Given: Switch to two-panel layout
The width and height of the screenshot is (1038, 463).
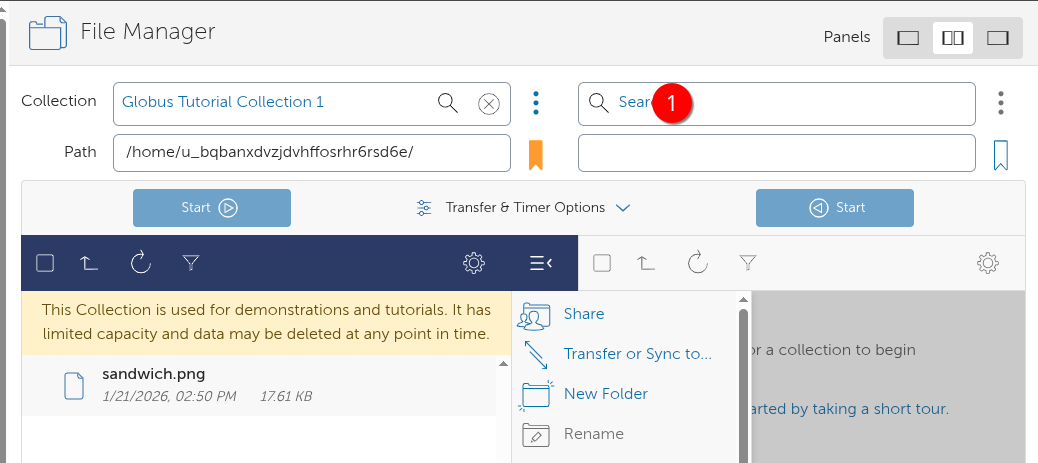Looking at the screenshot, I should (x=953, y=38).
